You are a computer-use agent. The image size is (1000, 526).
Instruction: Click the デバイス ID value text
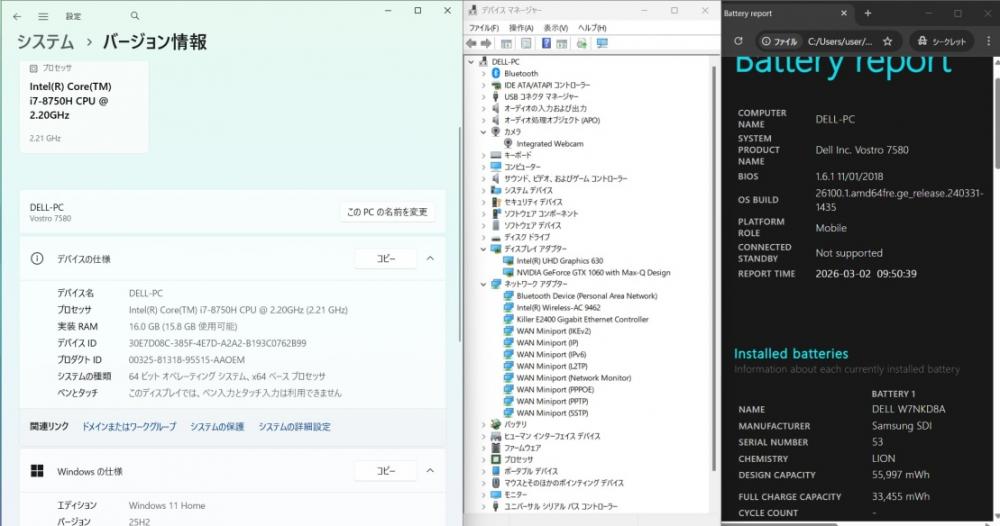point(217,343)
